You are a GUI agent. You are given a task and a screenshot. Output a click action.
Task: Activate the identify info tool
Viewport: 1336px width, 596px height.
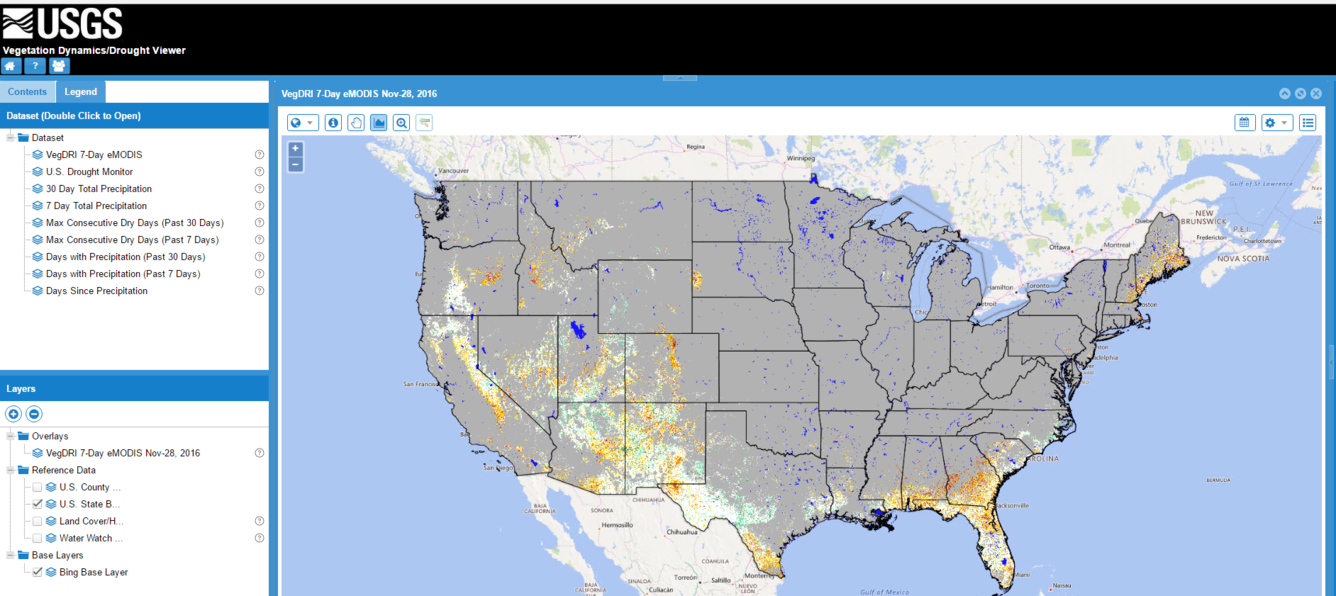click(x=333, y=122)
